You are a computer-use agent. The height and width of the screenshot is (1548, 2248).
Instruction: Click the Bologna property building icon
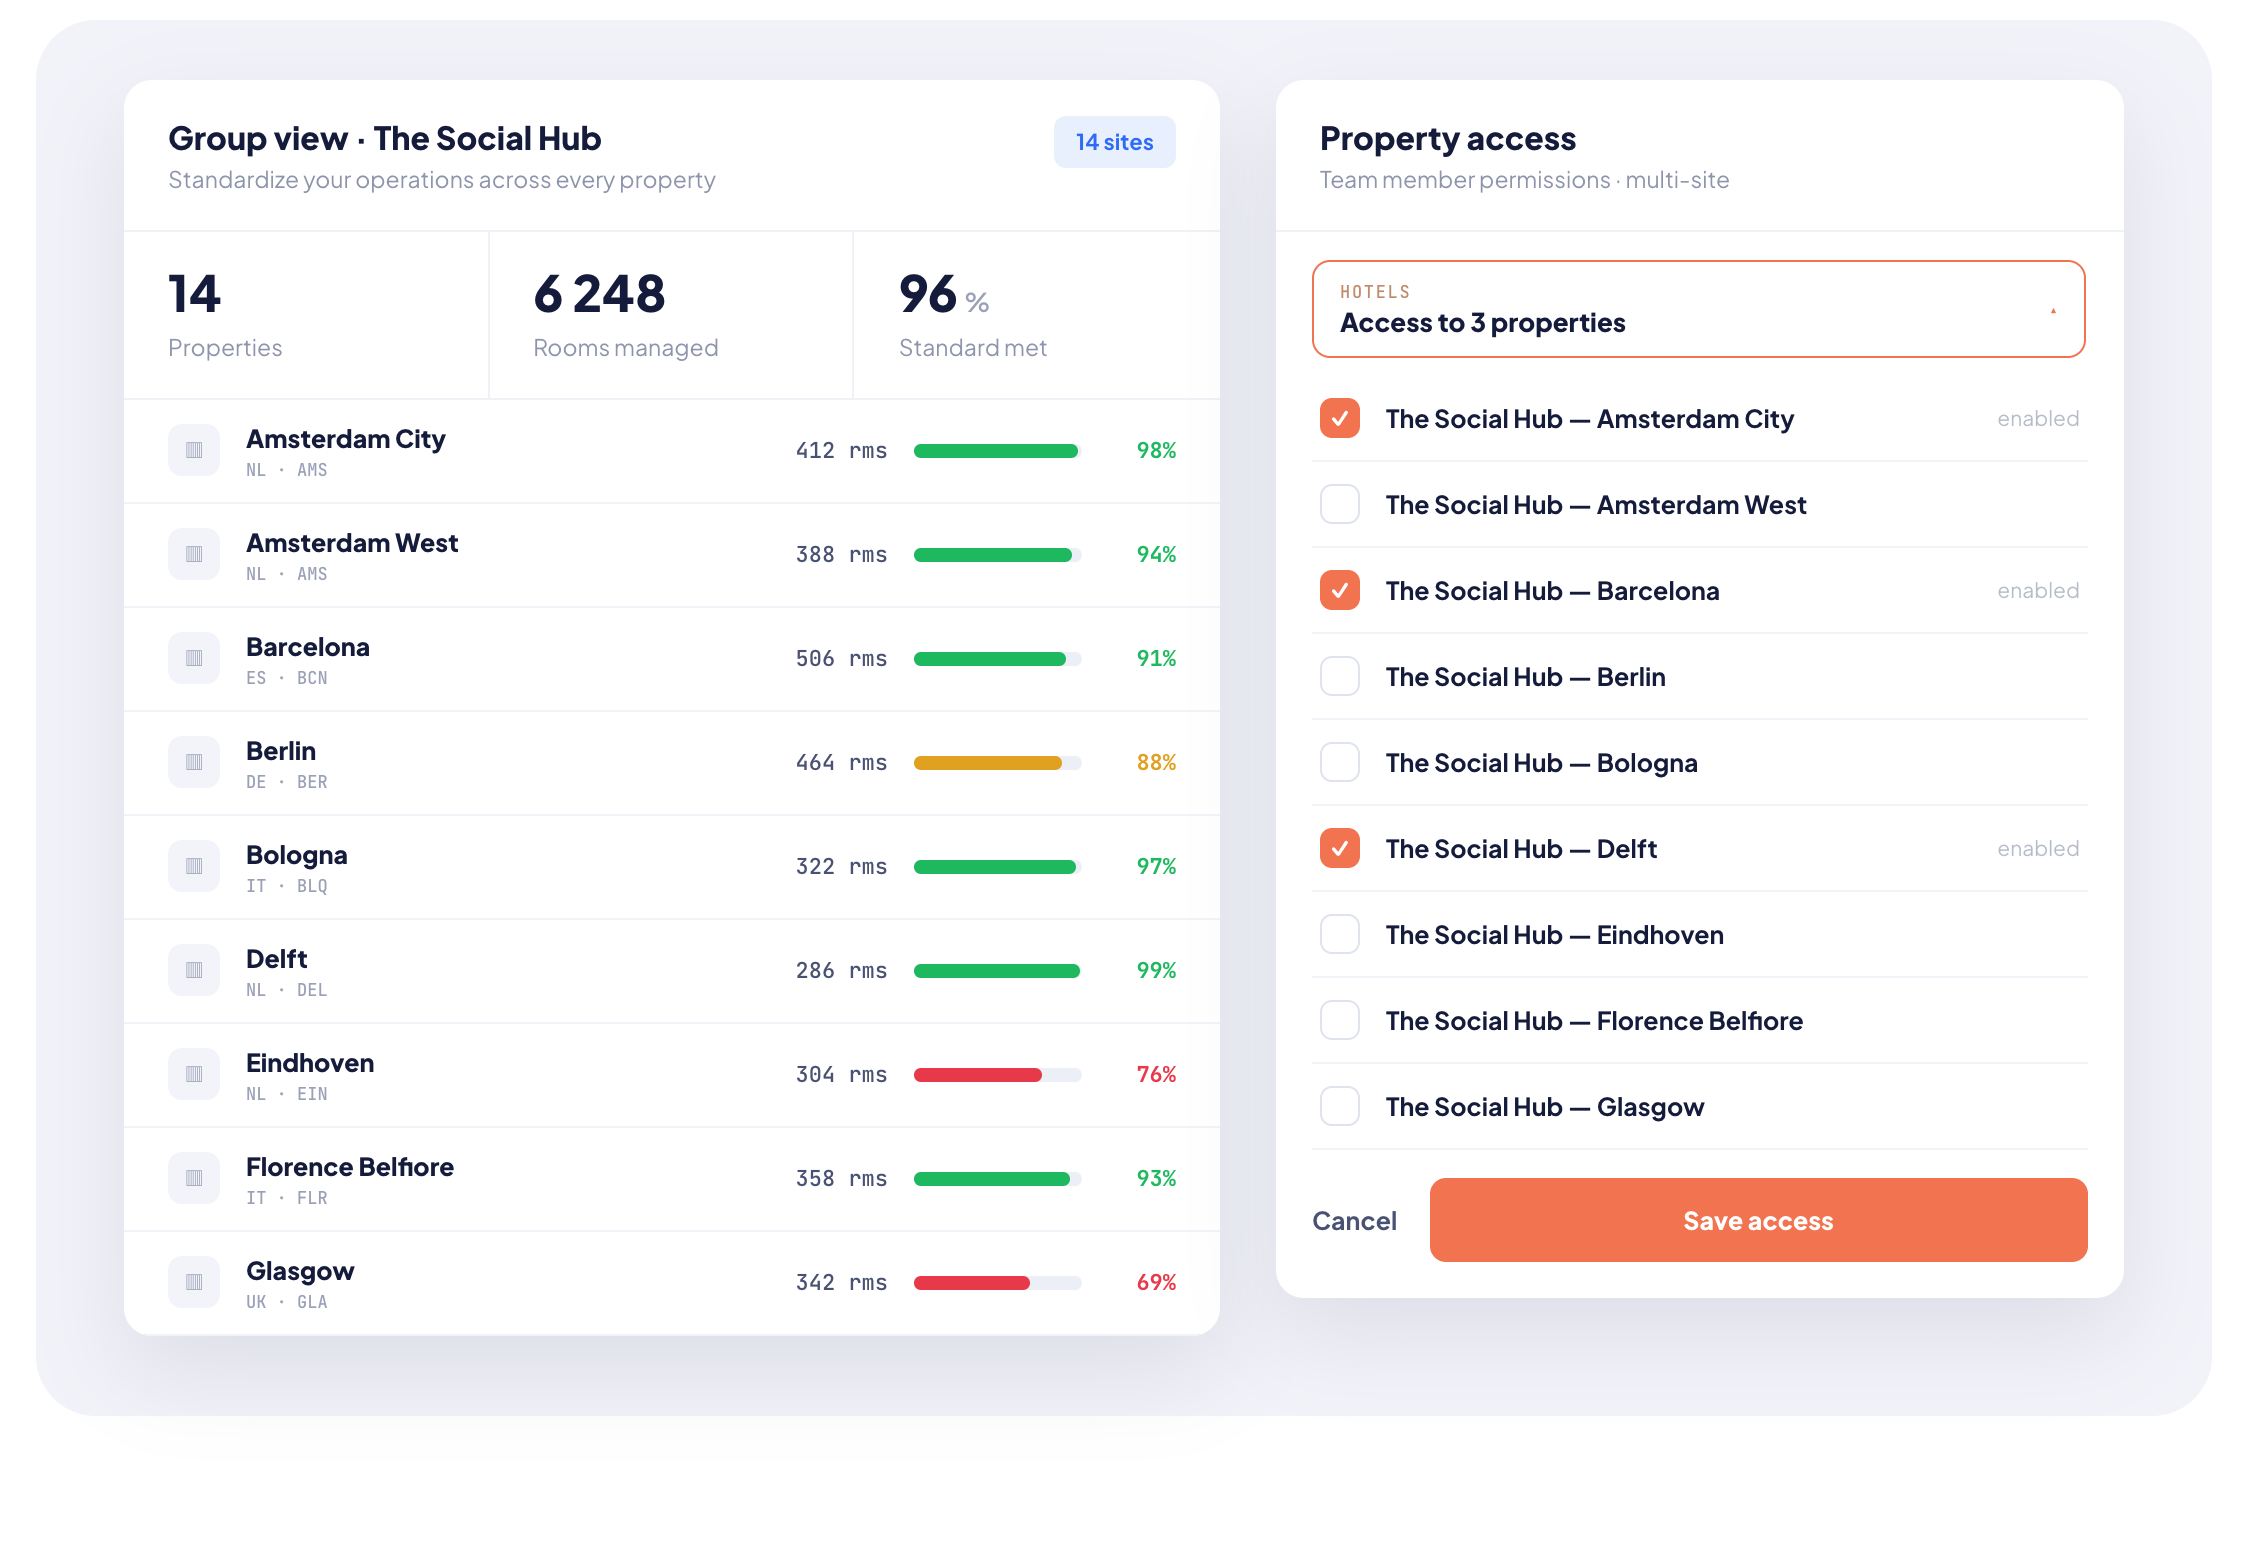click(194, 866)
